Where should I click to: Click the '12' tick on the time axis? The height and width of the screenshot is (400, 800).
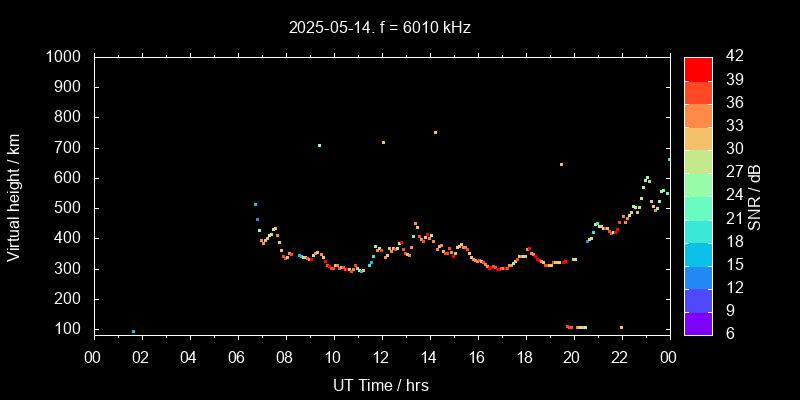381,357
